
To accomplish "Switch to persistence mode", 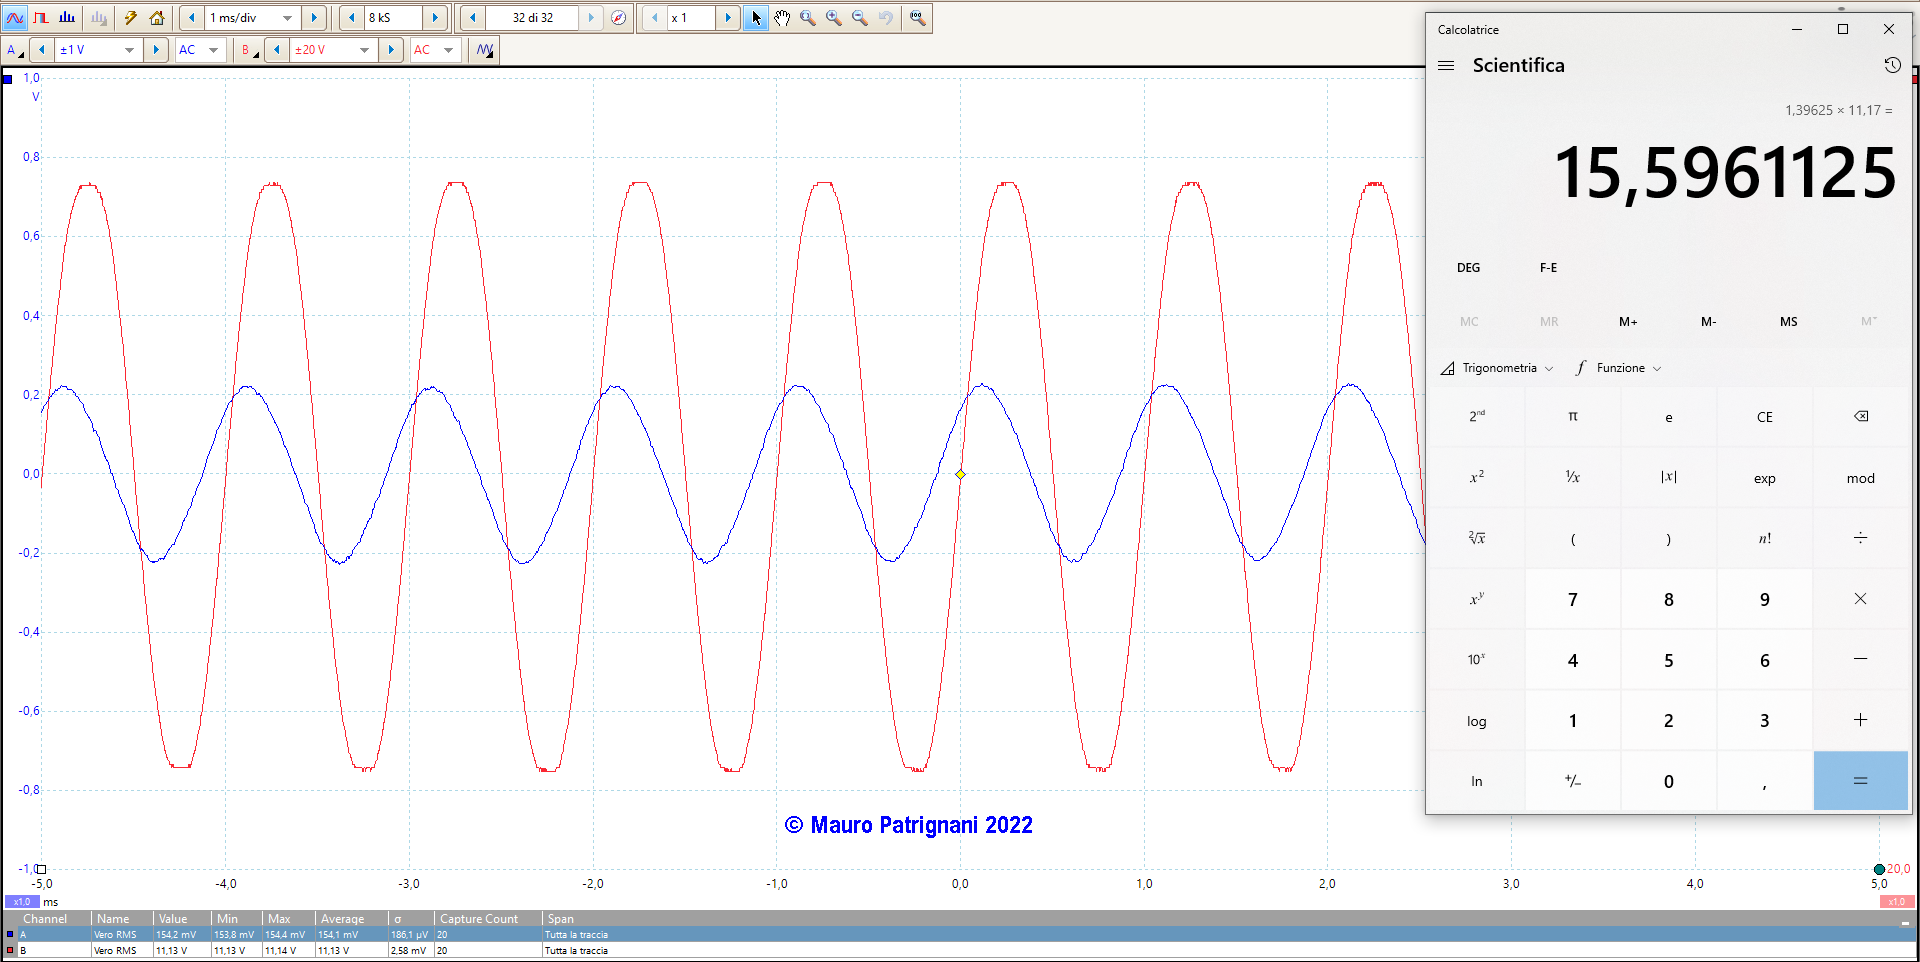I will pos(41,18).
